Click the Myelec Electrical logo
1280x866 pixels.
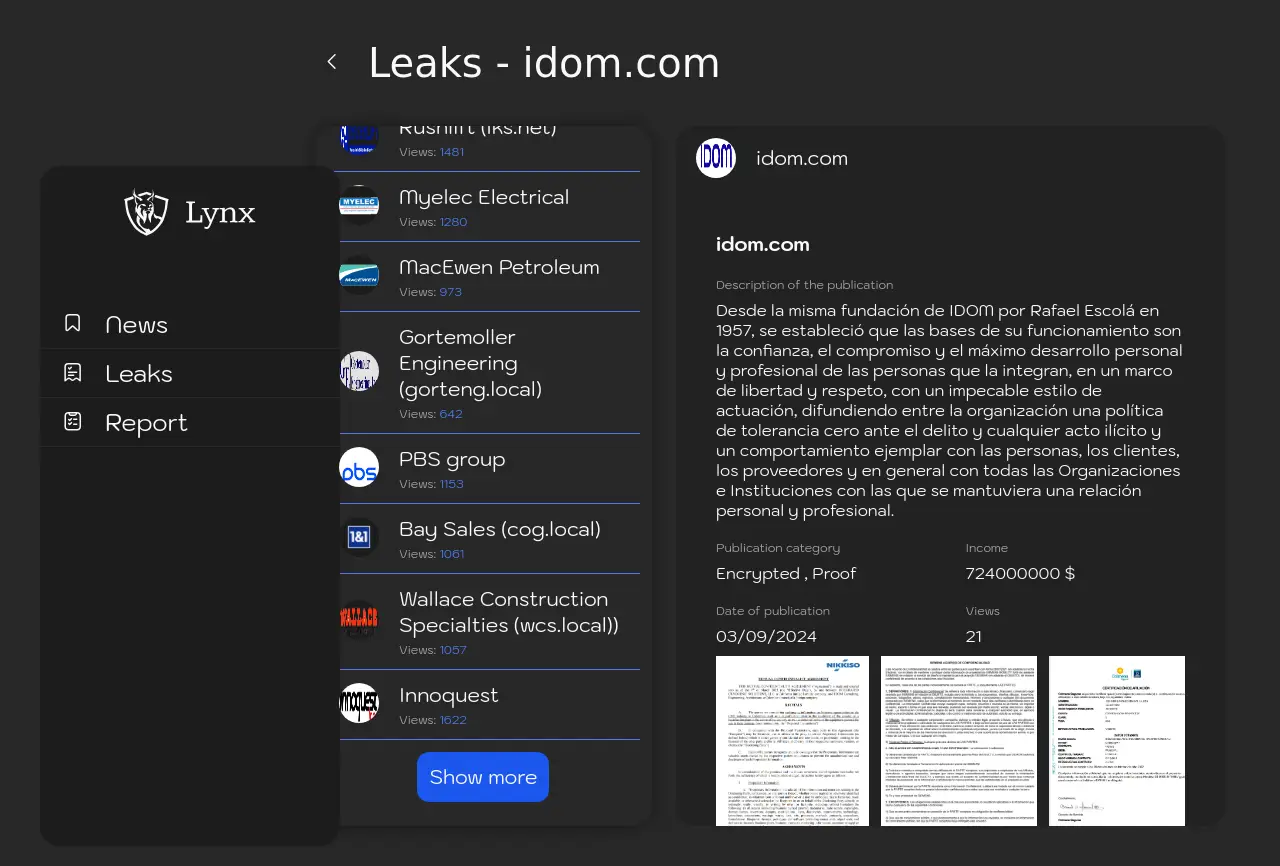click(359, 205)
